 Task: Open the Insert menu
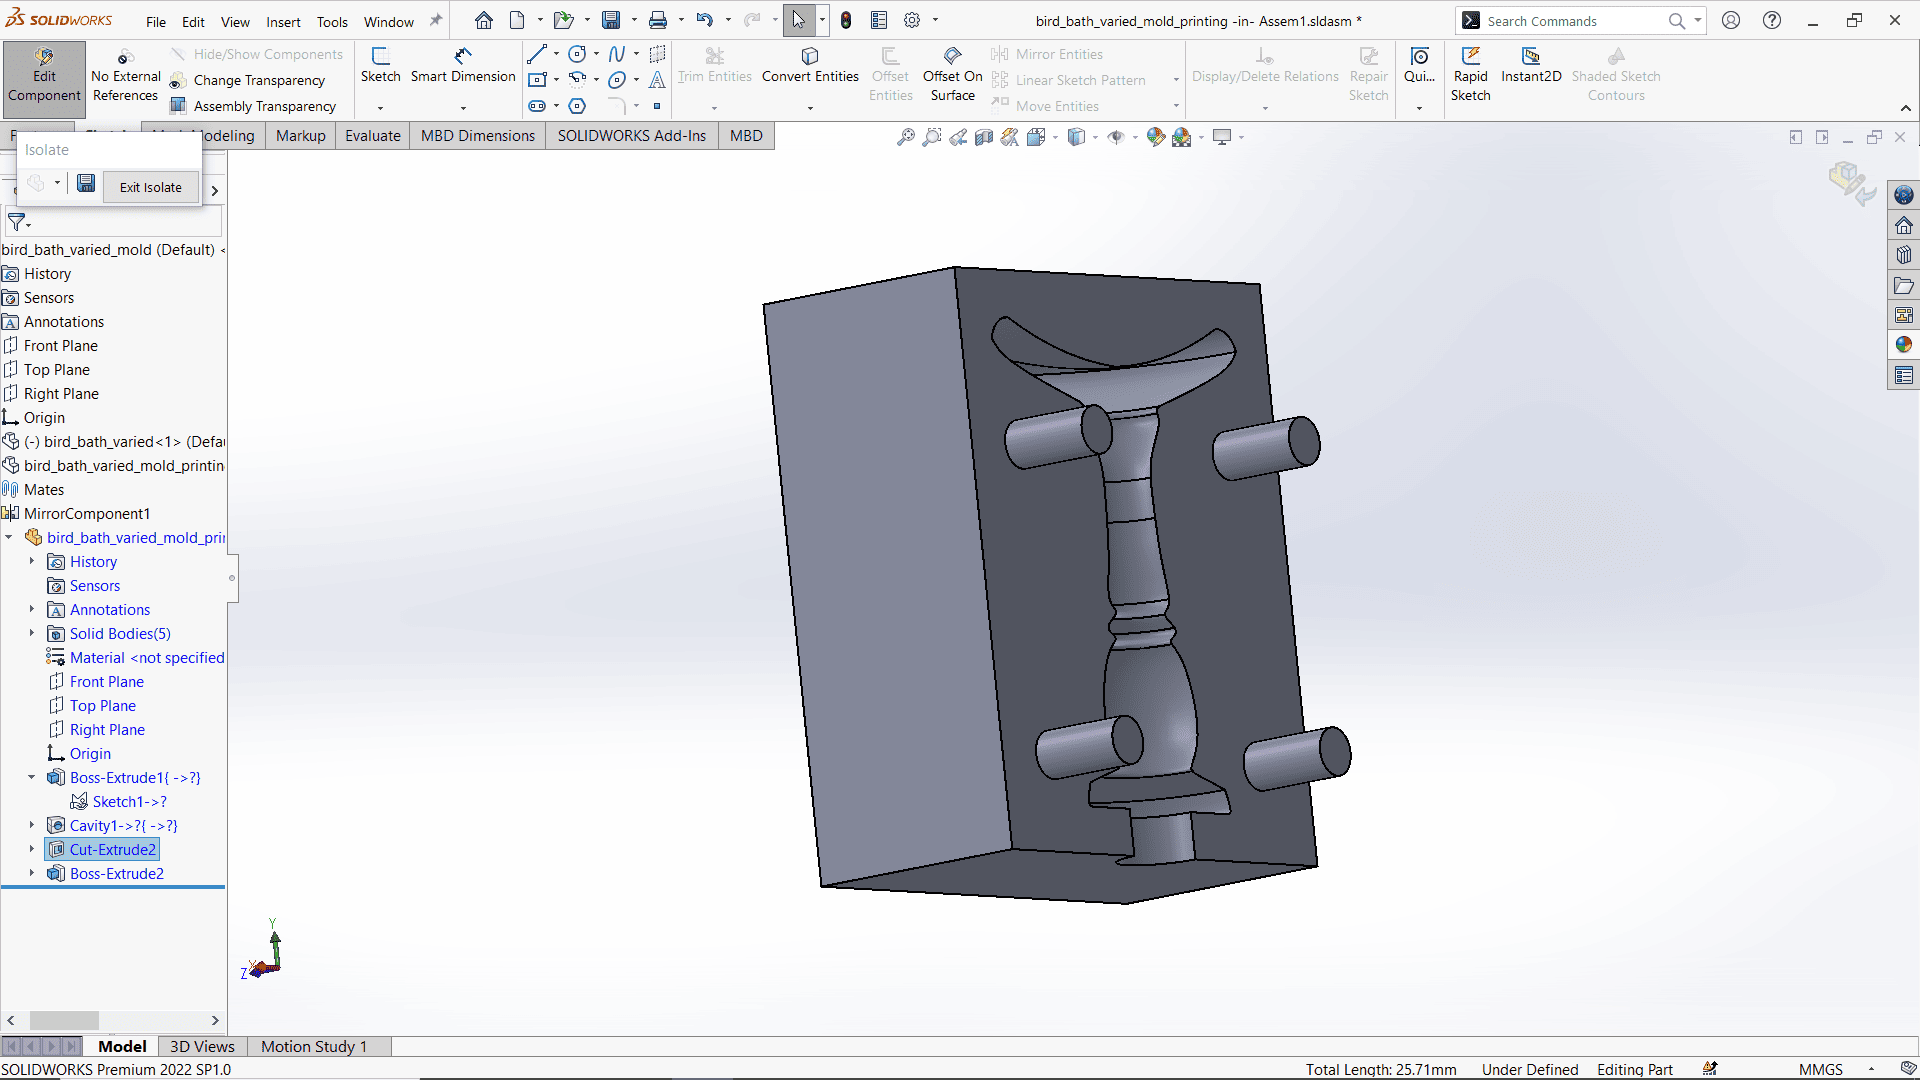283,21
